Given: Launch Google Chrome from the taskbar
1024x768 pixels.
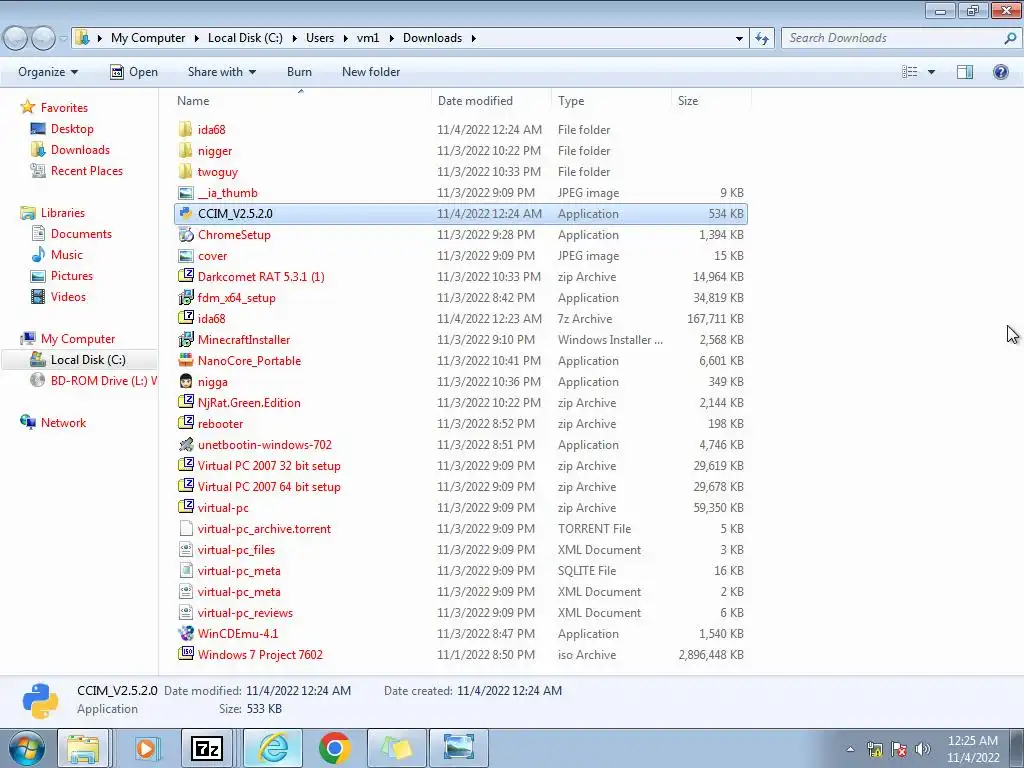Looking at the screenshot, I should click(x=334, y=748).
